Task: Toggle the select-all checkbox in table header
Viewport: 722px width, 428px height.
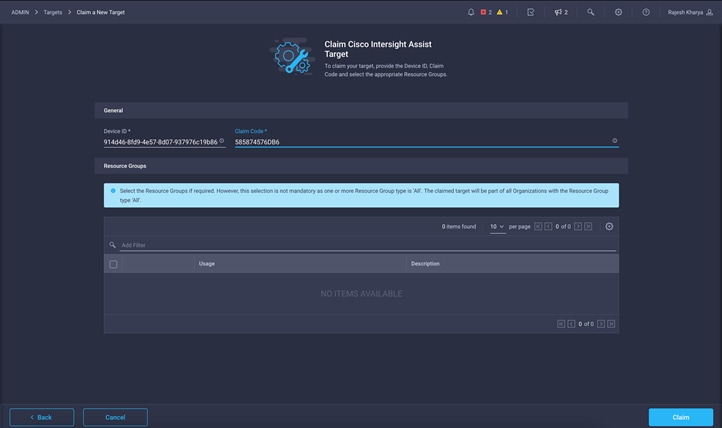Action: (113, 264)
